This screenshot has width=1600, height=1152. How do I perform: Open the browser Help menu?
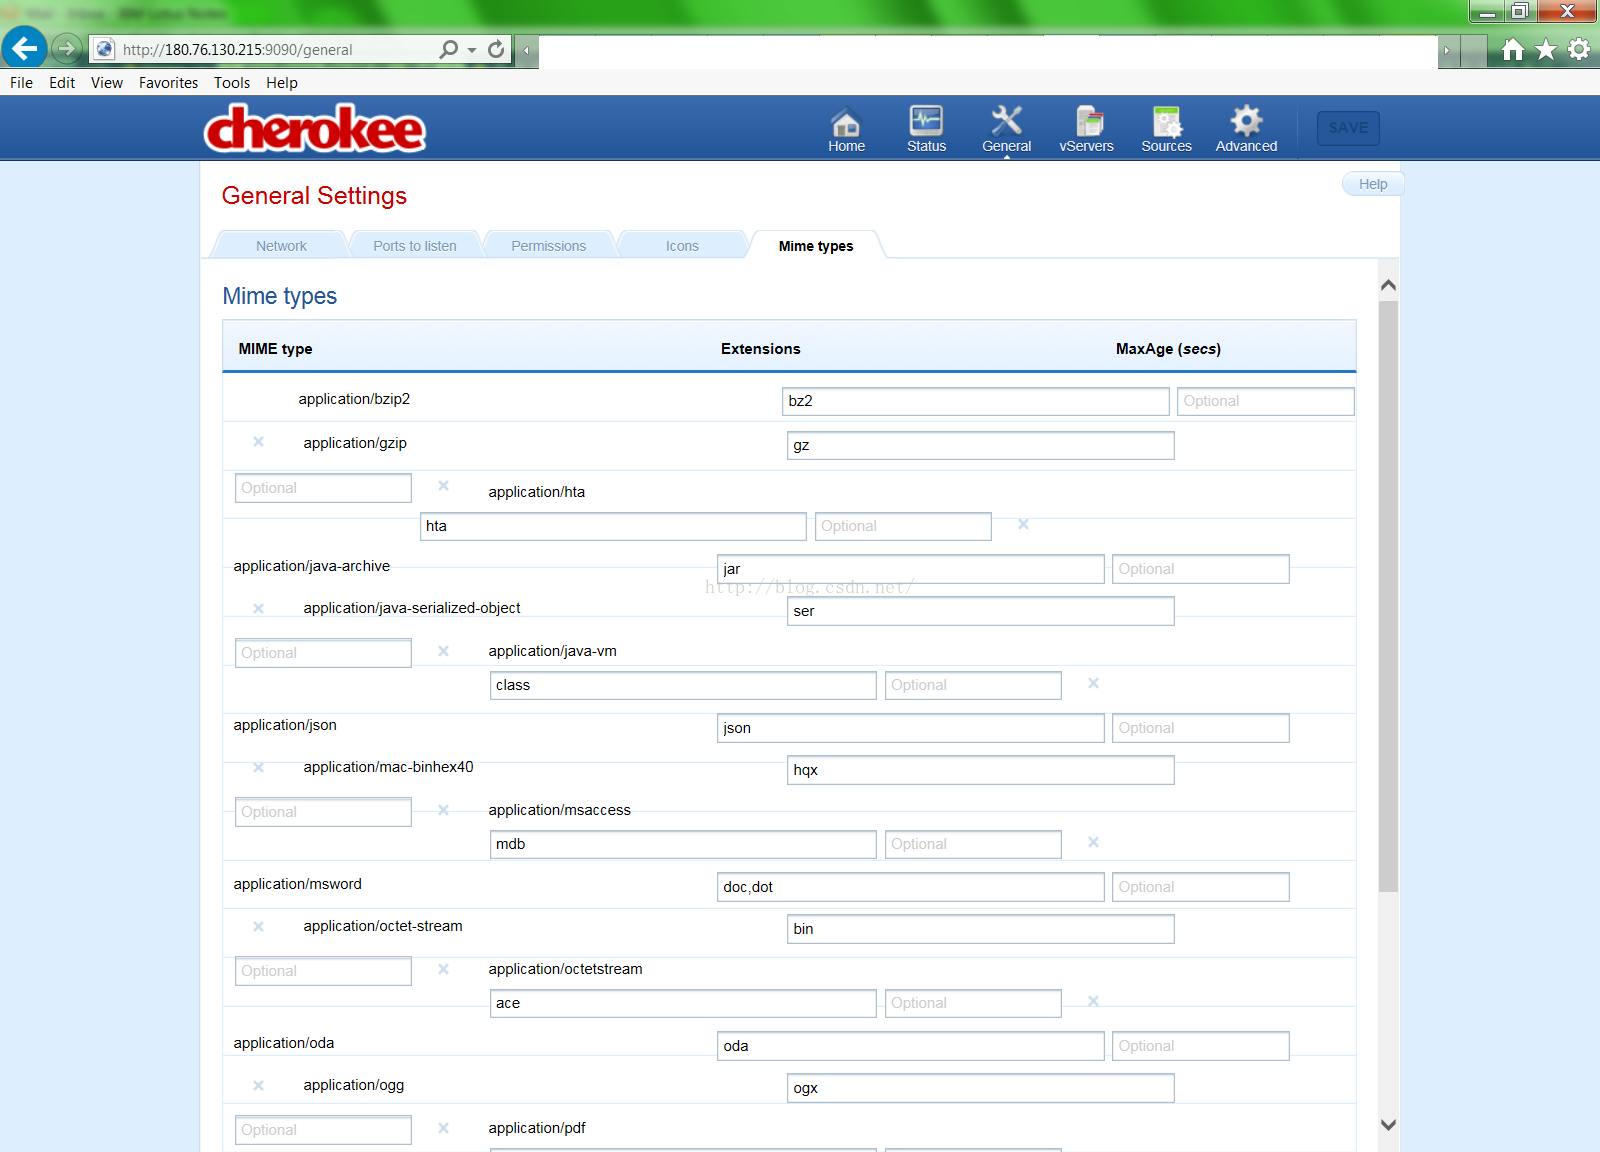(282, 83)
